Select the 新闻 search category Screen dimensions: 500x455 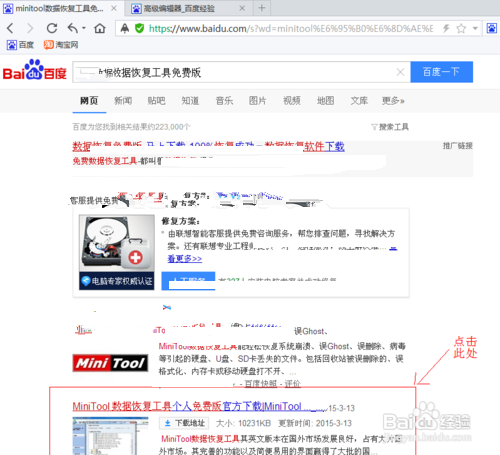tap(123, 101)
